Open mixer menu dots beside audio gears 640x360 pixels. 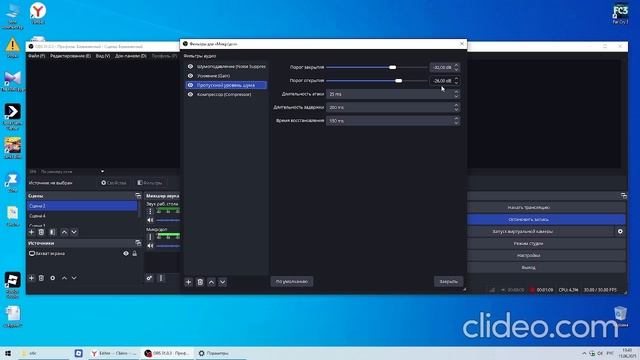coord(161,278)
